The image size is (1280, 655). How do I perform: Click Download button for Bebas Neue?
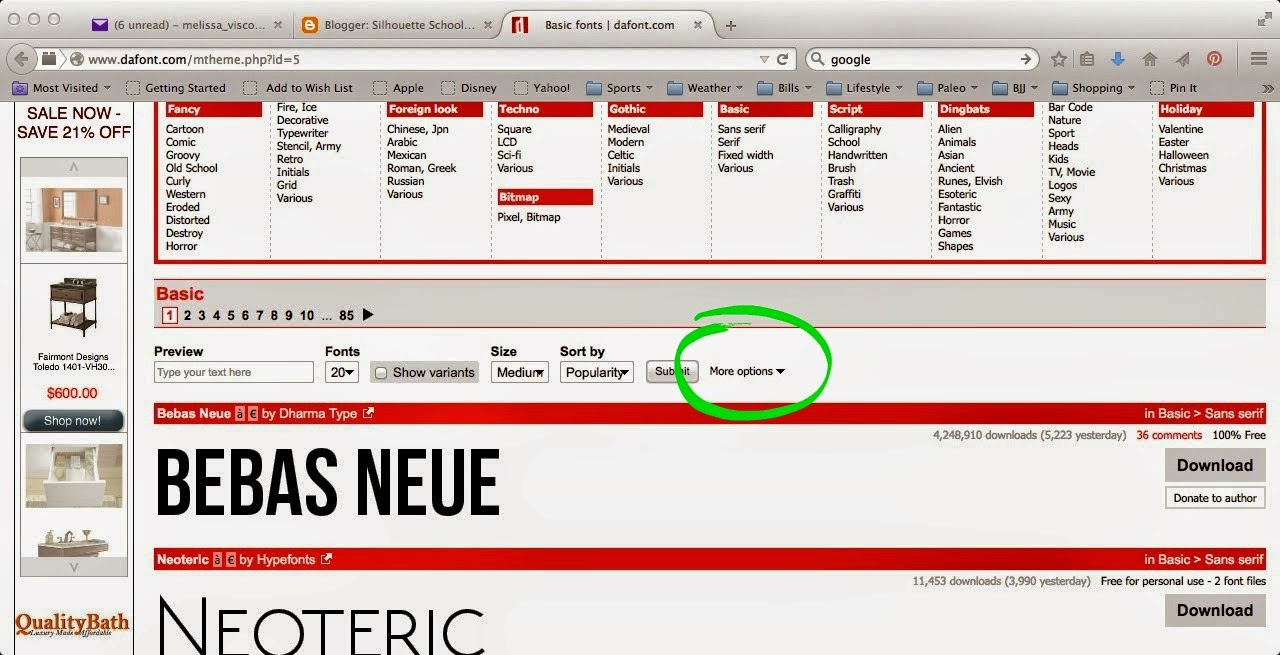tap(1215, 465)
